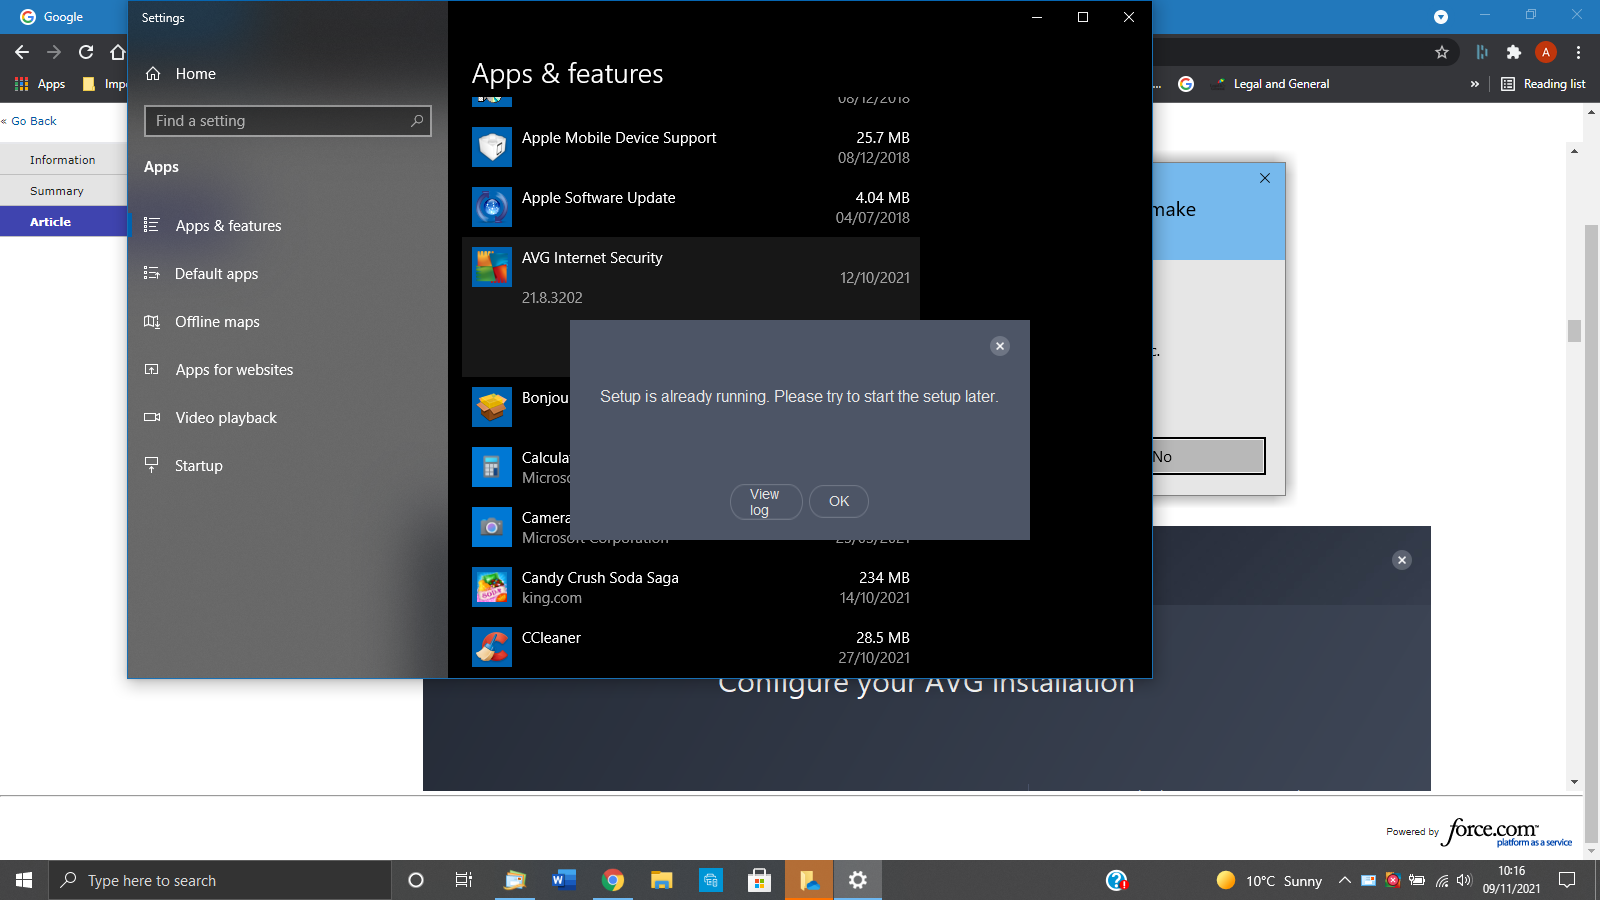Click the taskbar clock 10:16
Screen dimensions: 1600x900
[x=1511, y=880]
